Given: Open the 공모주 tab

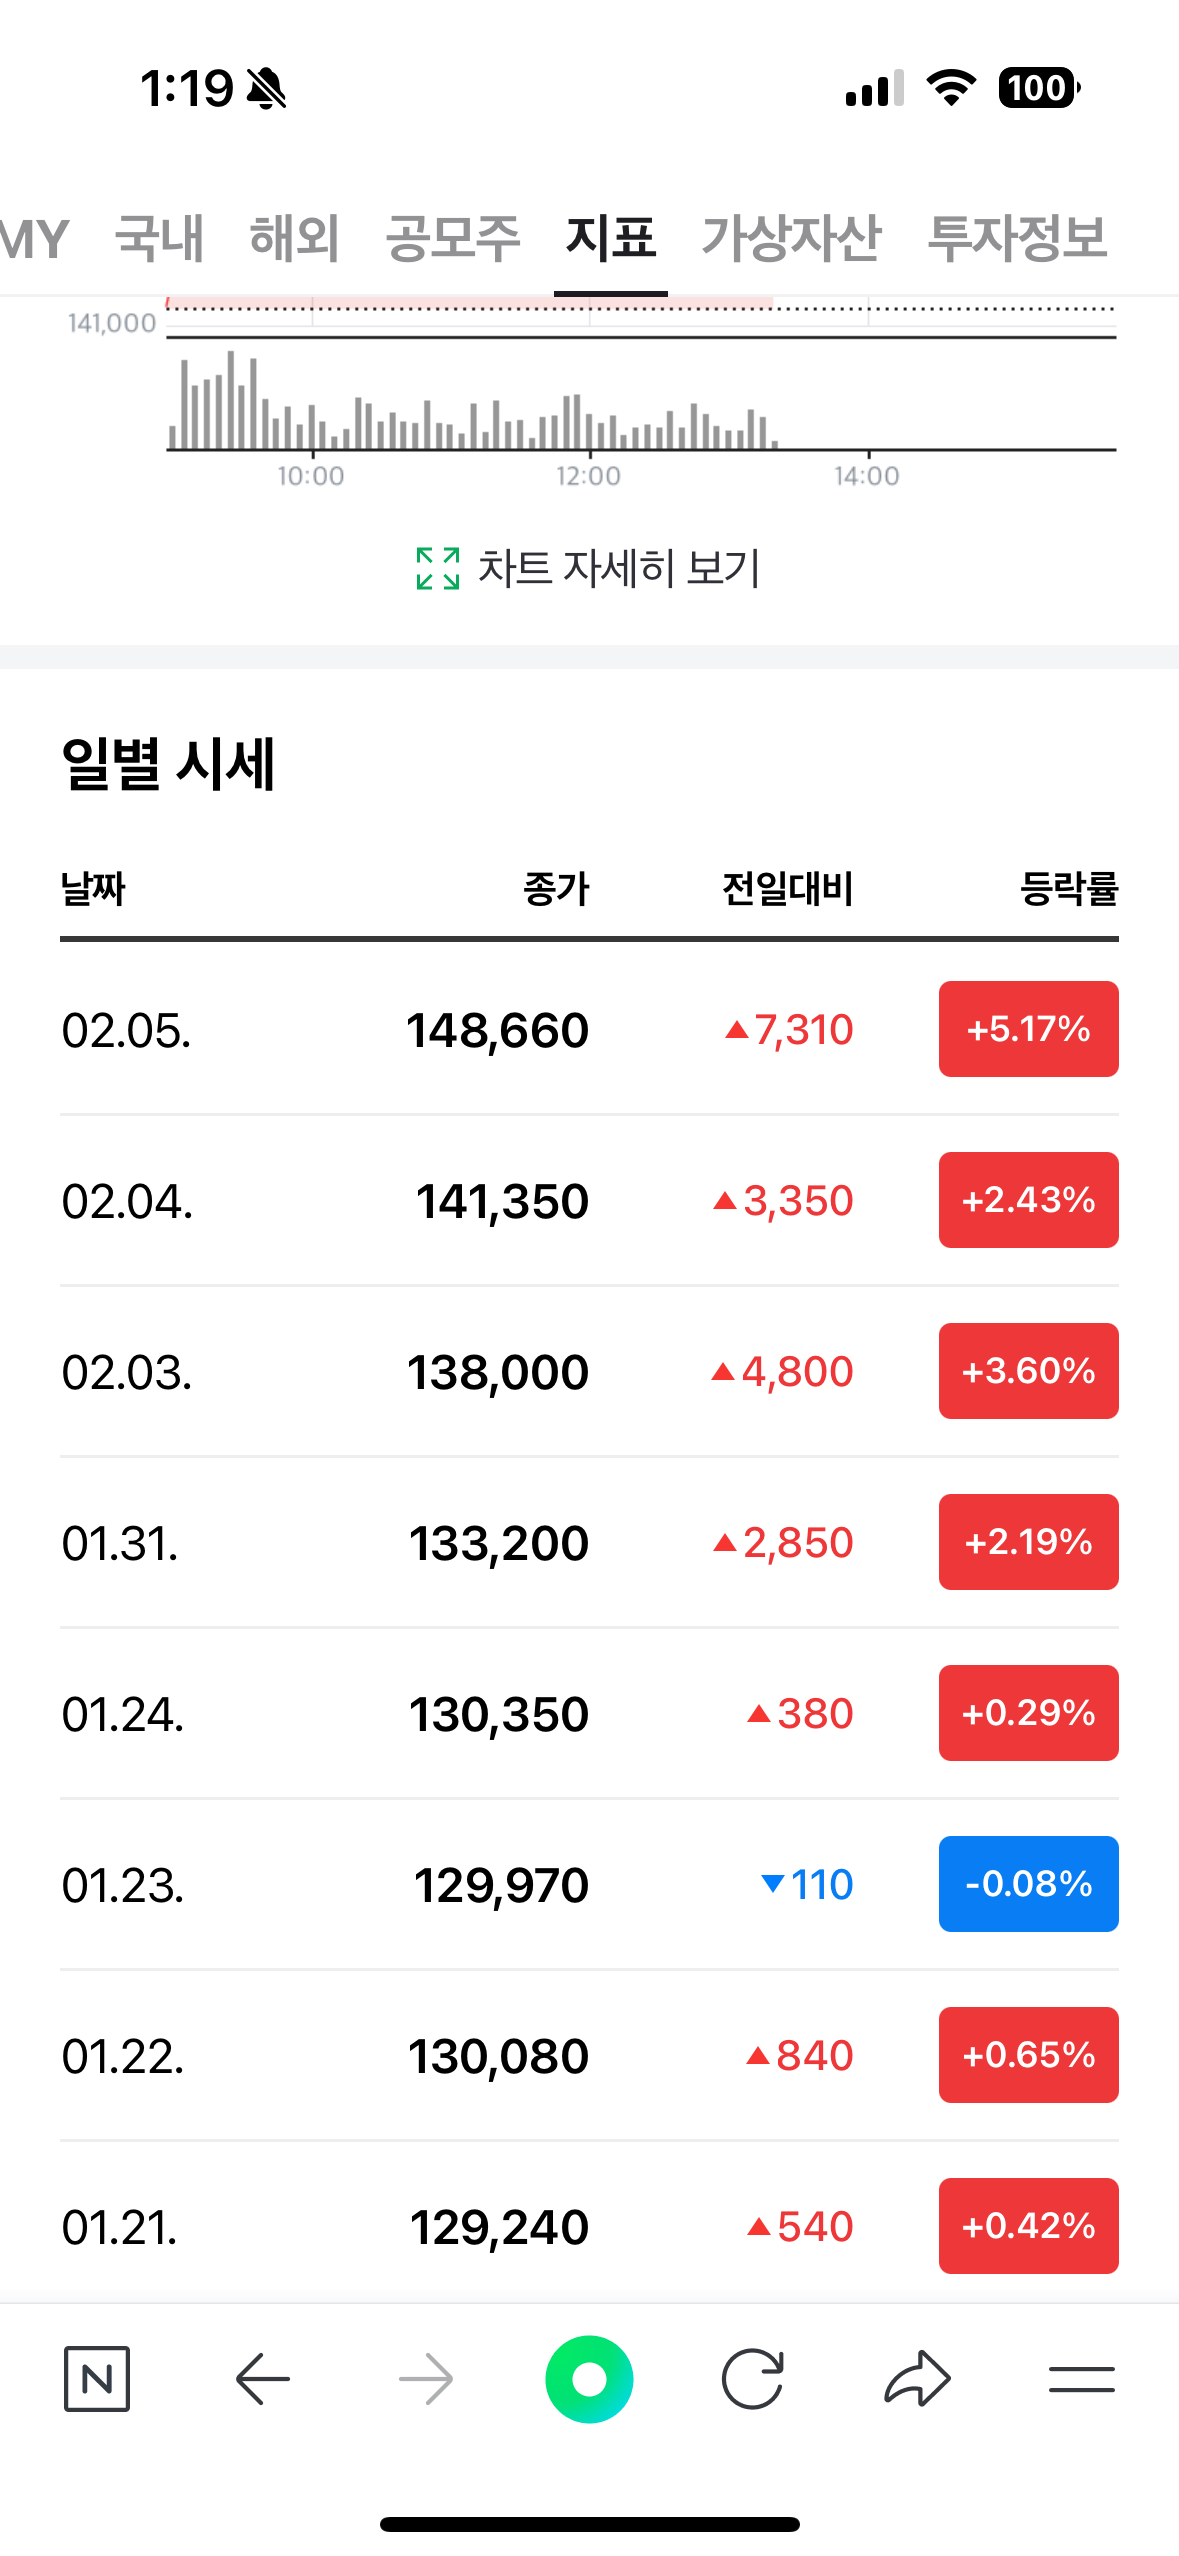Looking at the screenshot, I should pyautogui.click(x=453, y=238).
